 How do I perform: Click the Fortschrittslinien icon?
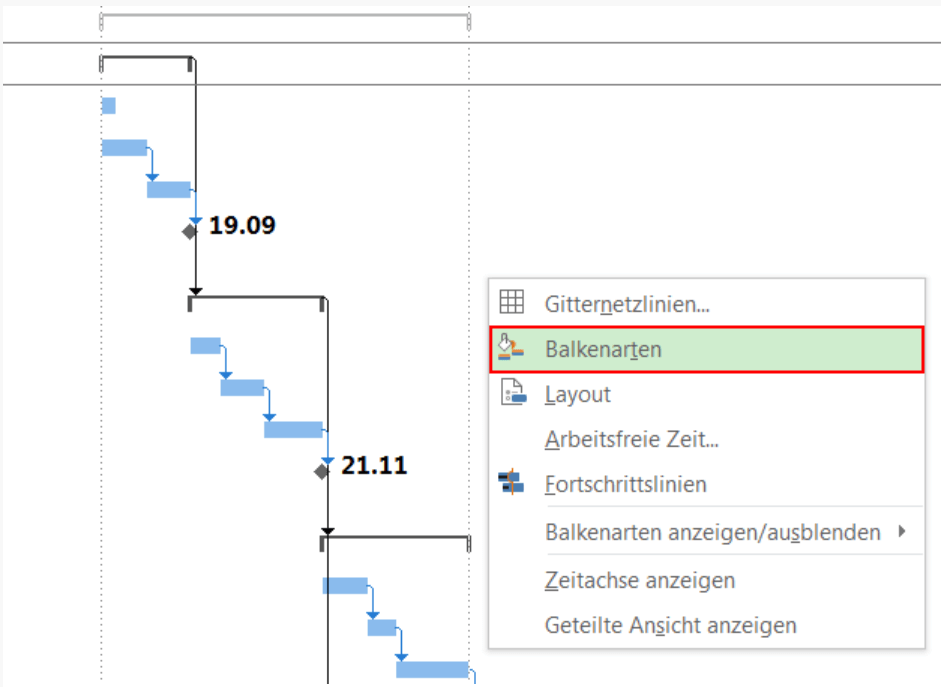[x=511, y=483]
